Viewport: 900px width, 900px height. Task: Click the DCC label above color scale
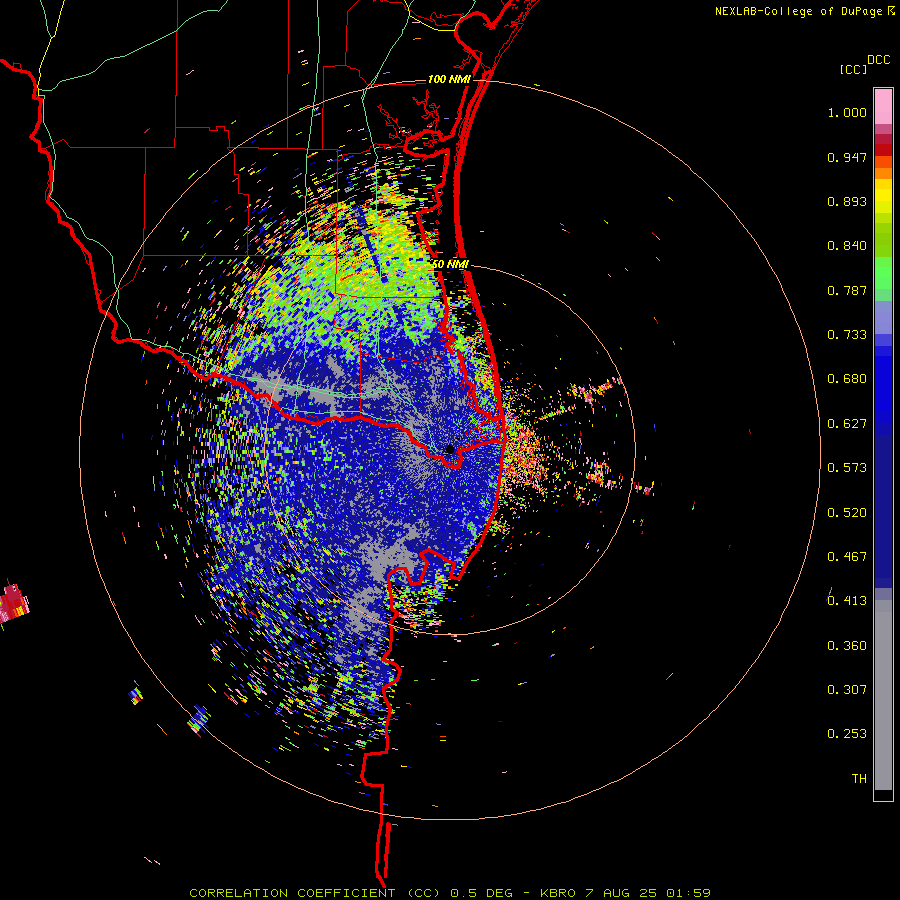878,60
